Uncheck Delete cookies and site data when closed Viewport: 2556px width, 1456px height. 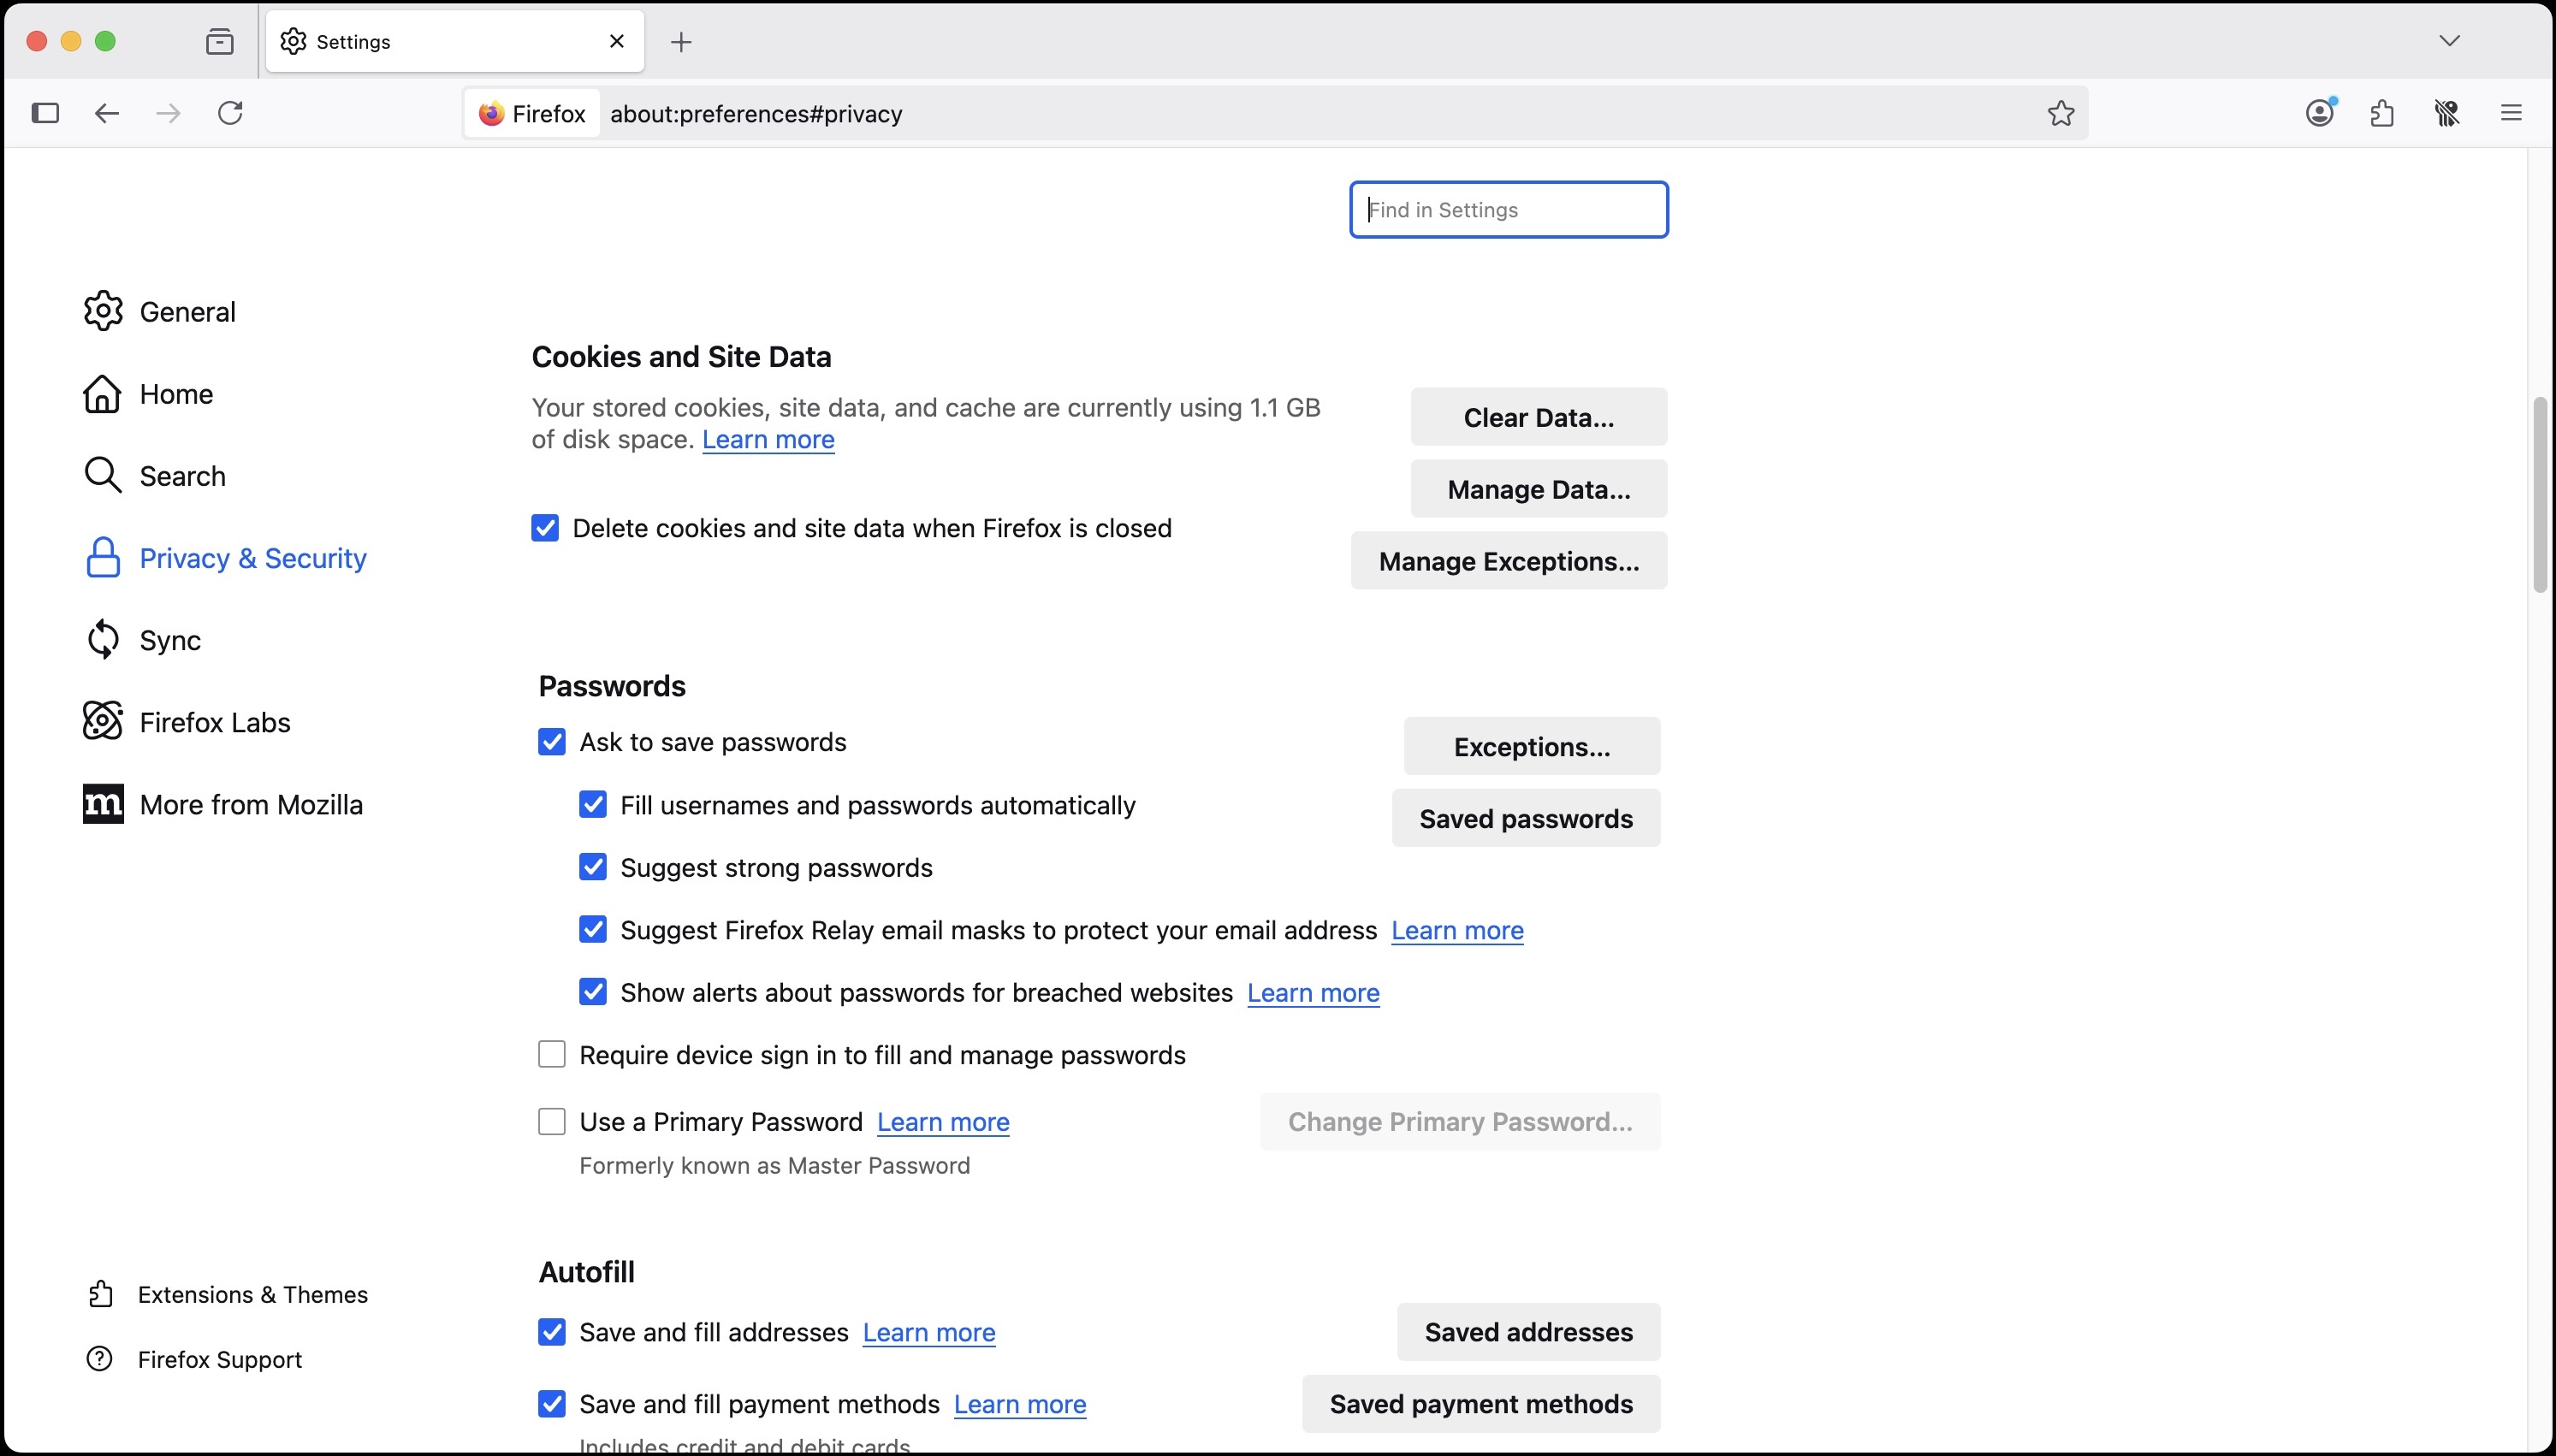pos(545,527)
